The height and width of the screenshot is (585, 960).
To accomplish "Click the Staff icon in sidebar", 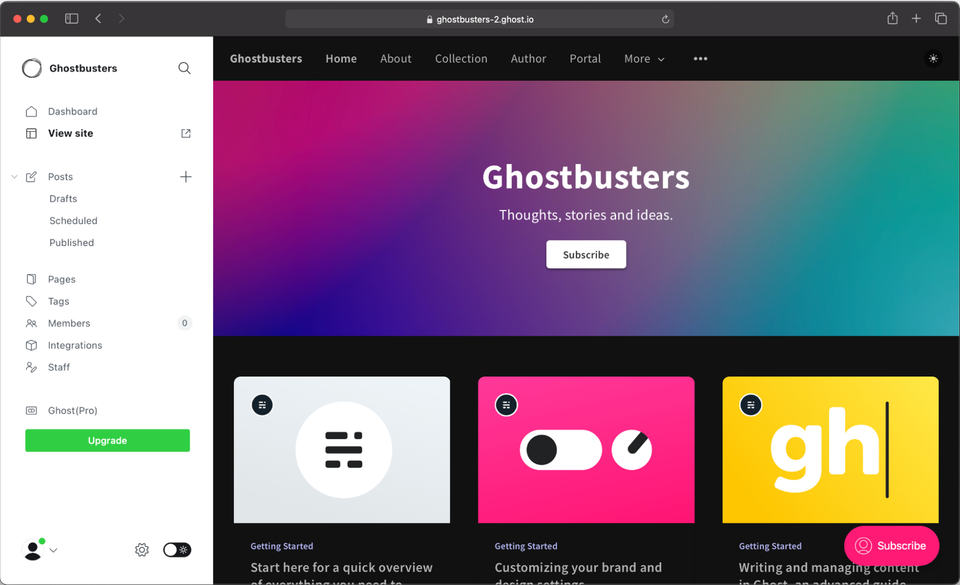I will 31,367.
